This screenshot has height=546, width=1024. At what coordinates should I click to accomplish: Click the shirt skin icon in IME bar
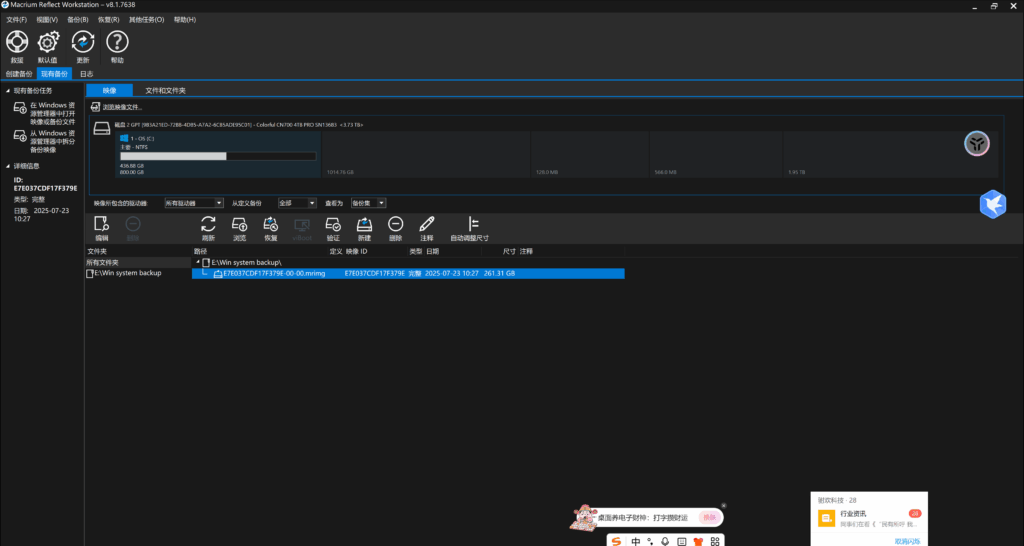point(698,541)
